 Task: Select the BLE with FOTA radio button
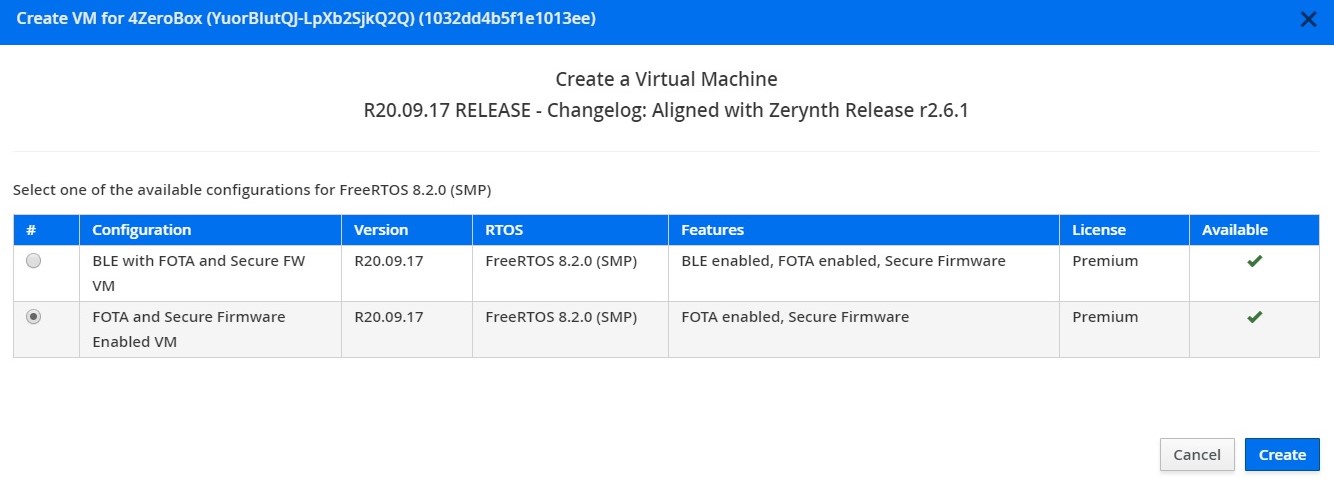click(x=34, y=261)
